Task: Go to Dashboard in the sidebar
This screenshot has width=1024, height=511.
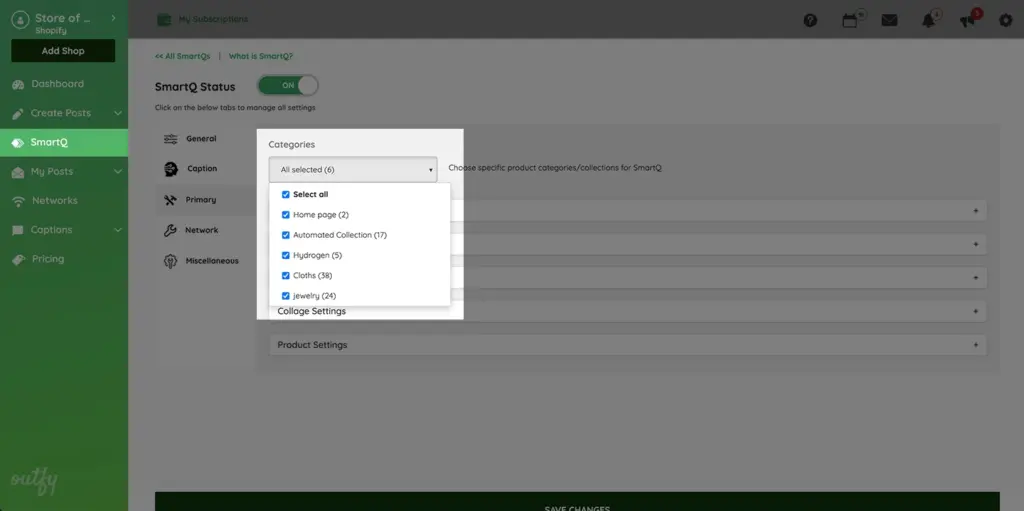Action: coord(57,84)
